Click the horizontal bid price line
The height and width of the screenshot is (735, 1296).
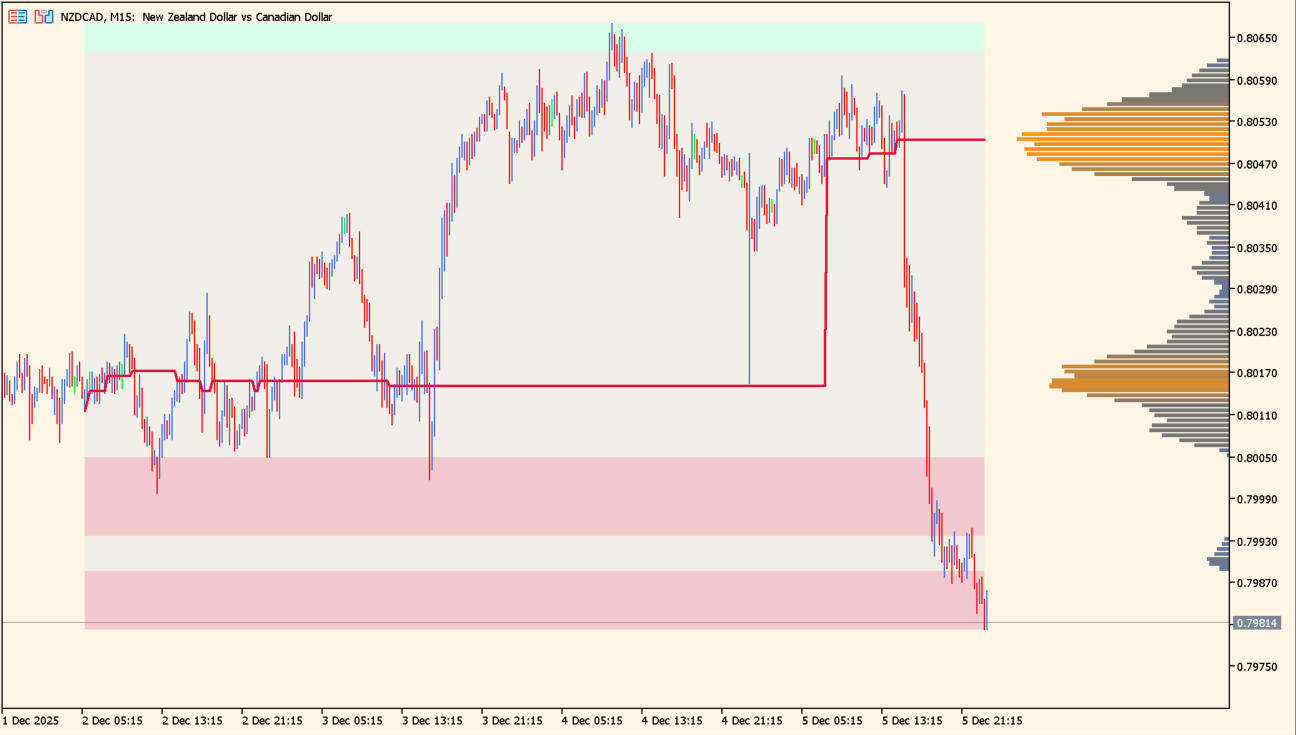pyautogui.click(x=500, y=623)
